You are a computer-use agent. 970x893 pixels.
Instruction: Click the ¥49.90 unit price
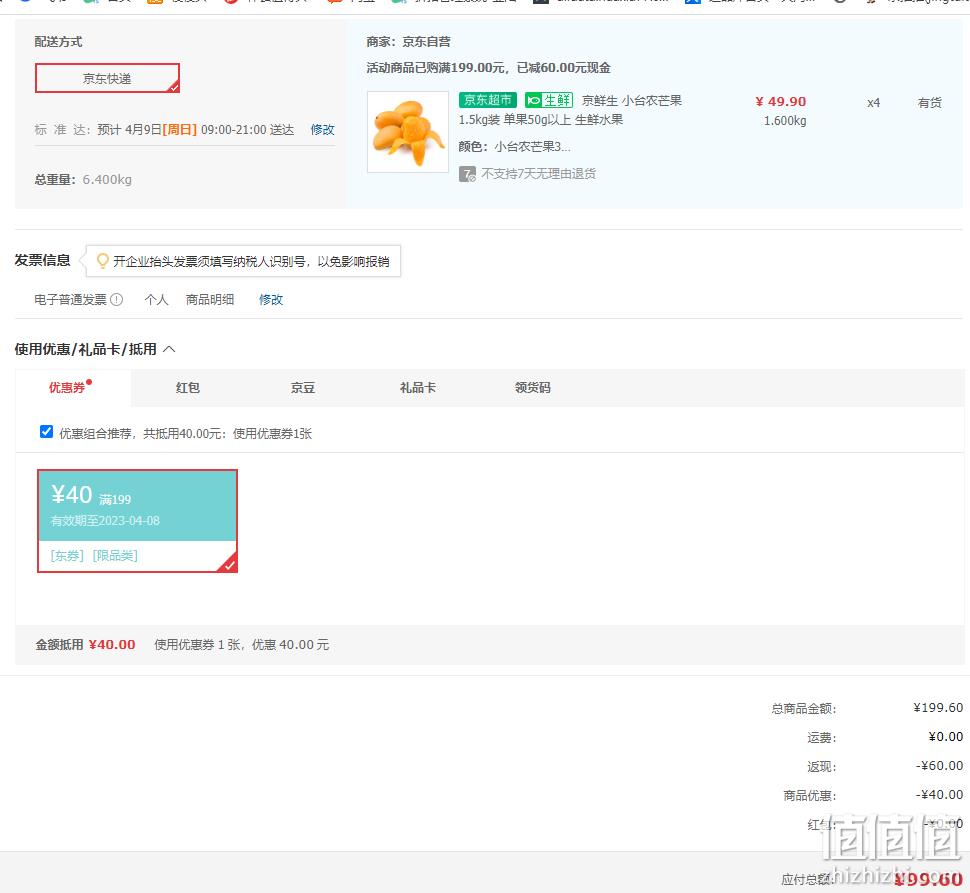point(781,101)
